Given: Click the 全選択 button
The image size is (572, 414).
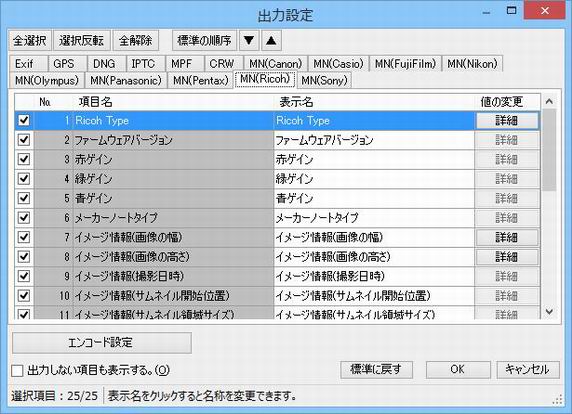Looking at the screenshot, I should pos(30,40).
